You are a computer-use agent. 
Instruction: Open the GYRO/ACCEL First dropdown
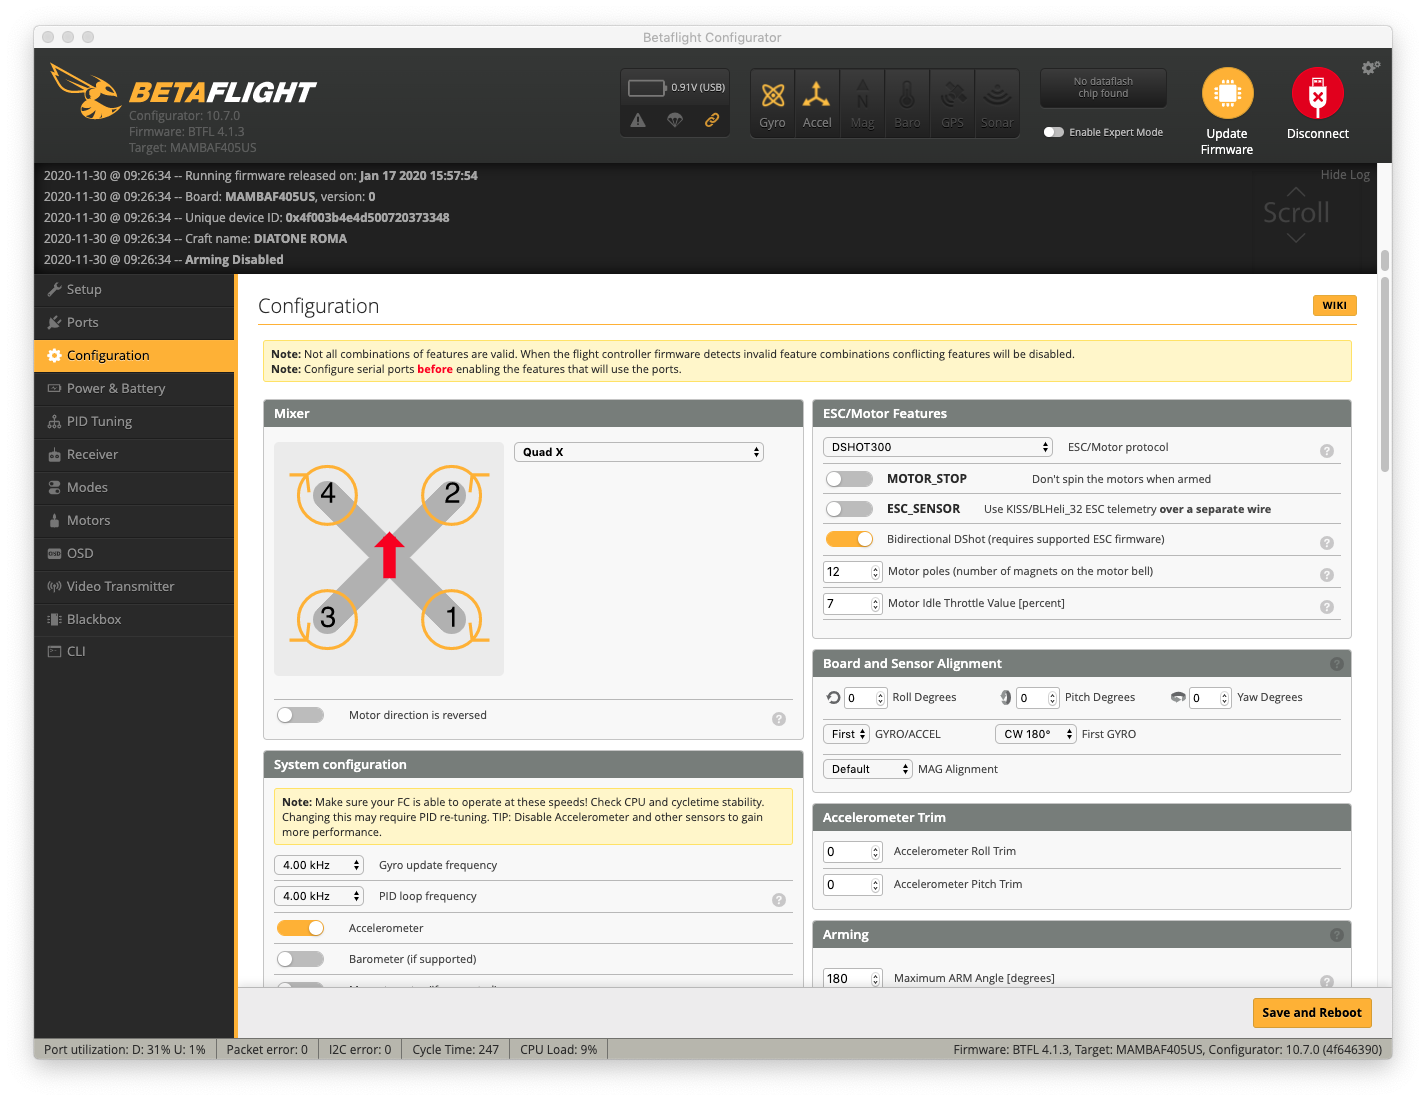click(846, 734)
